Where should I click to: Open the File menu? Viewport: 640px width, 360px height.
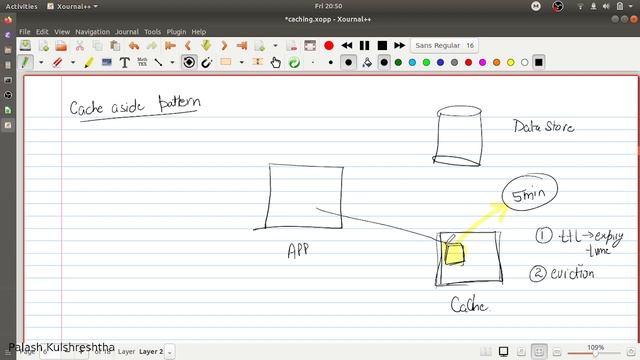(x=24, y=31)
